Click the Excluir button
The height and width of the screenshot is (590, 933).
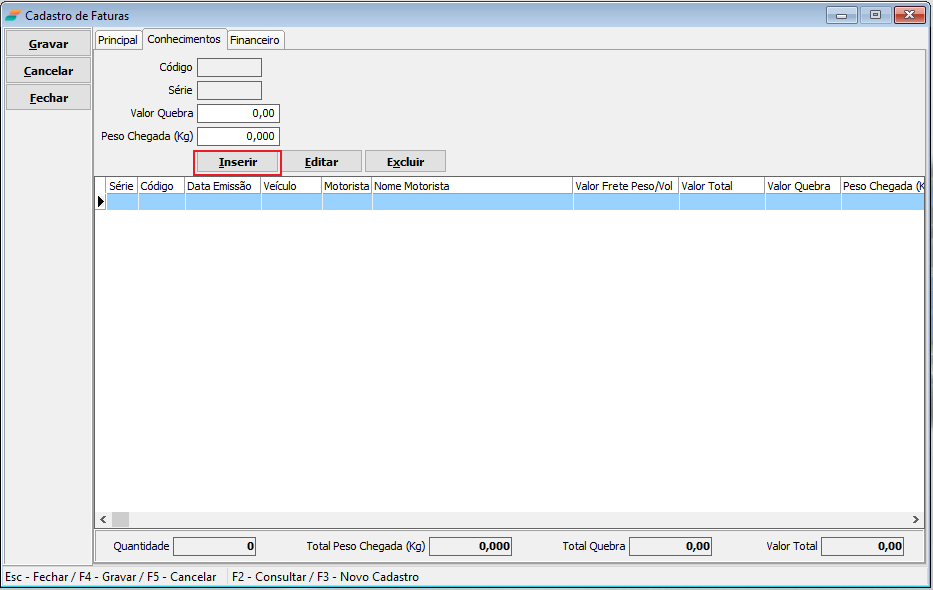405,162
